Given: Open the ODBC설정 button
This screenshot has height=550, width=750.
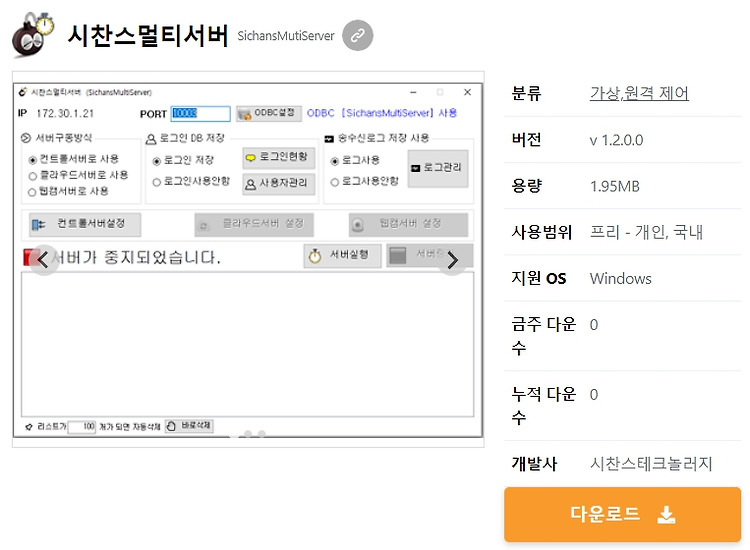Looking at the screenshot, I should pos(268,113).
